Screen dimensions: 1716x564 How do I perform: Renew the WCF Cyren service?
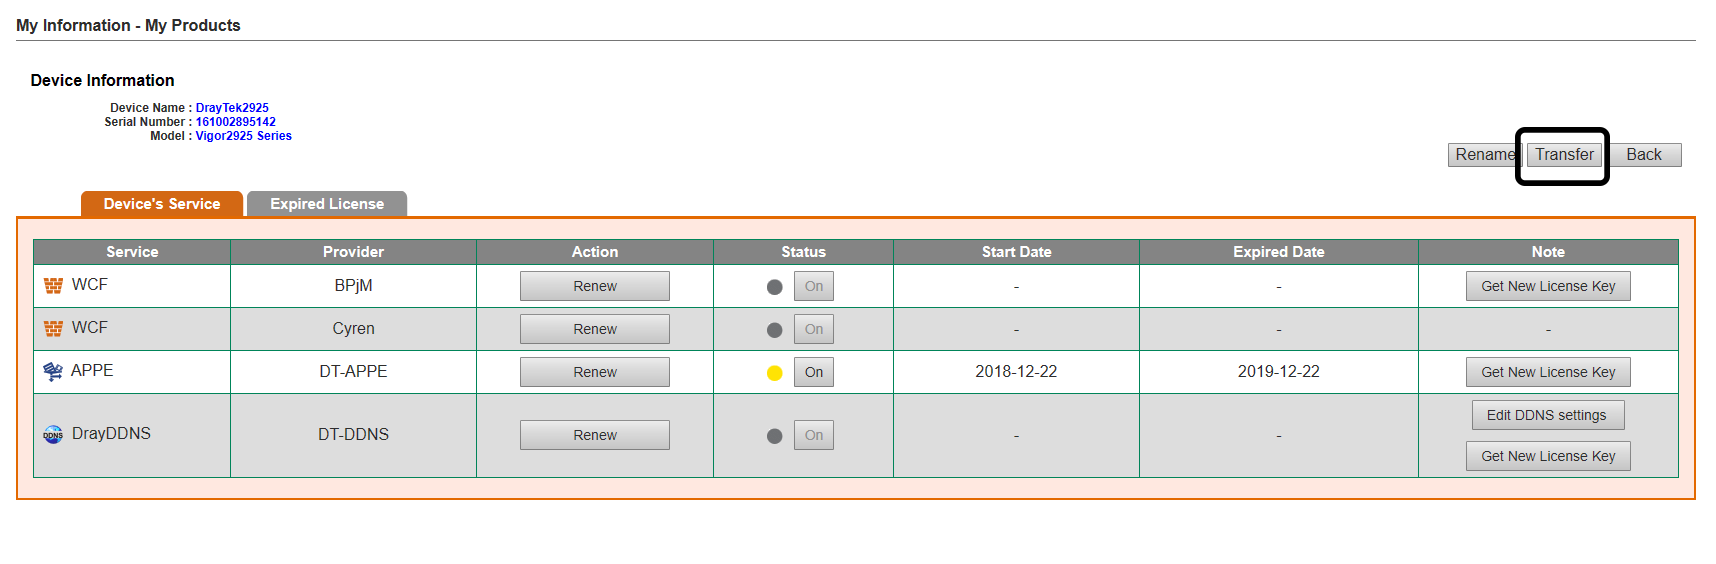(595, 329)
